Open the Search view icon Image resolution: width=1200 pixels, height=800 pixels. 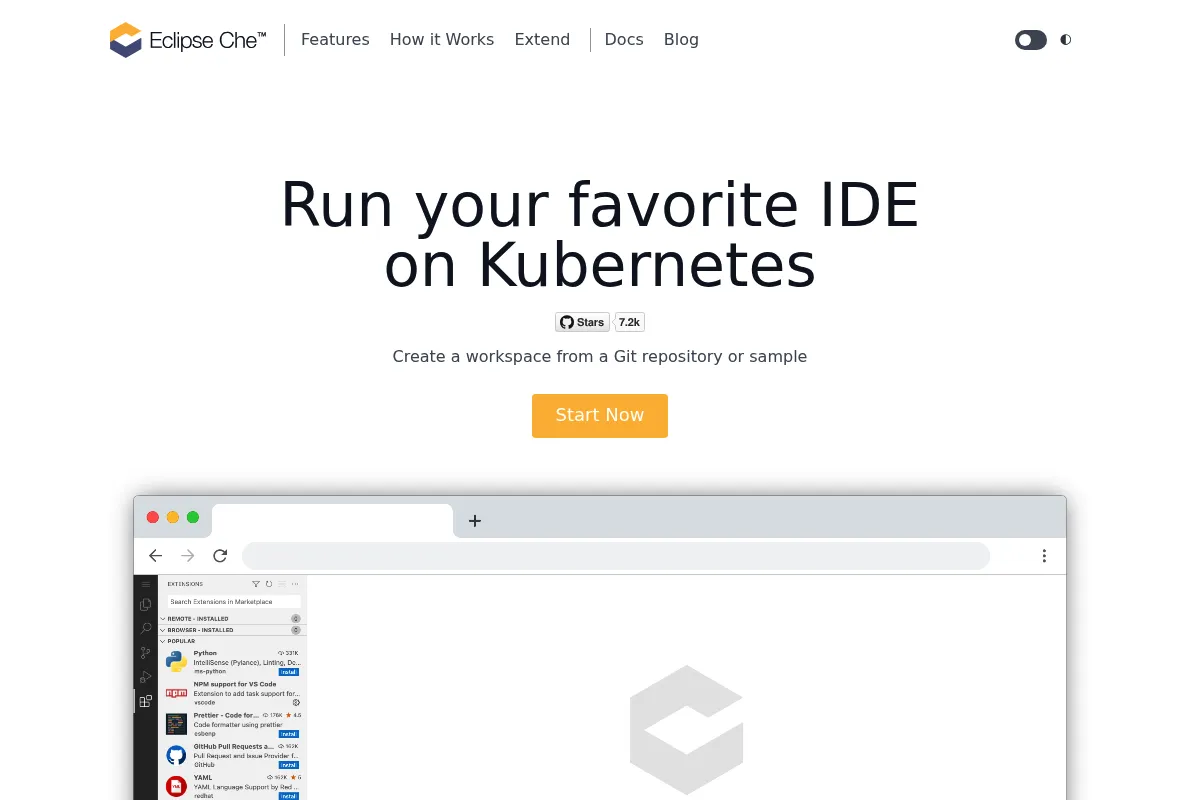146,629
